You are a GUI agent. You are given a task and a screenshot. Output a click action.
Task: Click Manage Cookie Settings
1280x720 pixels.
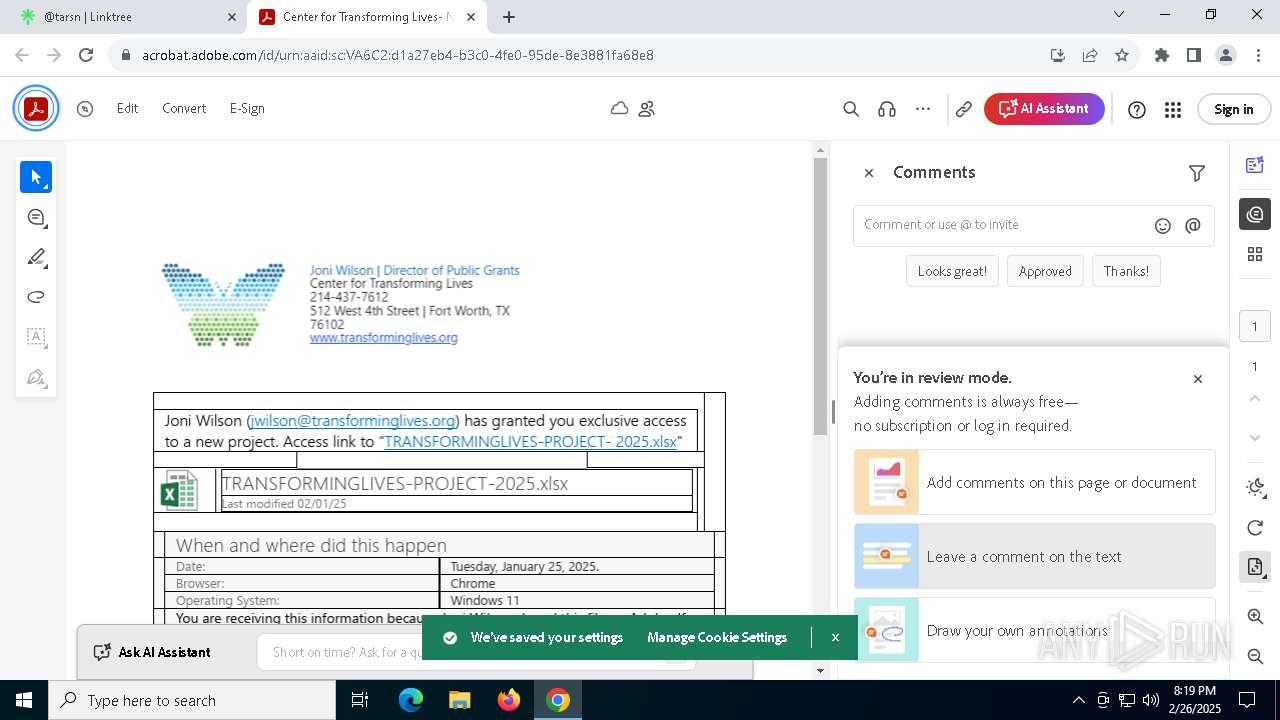click(x=717, y=637)
